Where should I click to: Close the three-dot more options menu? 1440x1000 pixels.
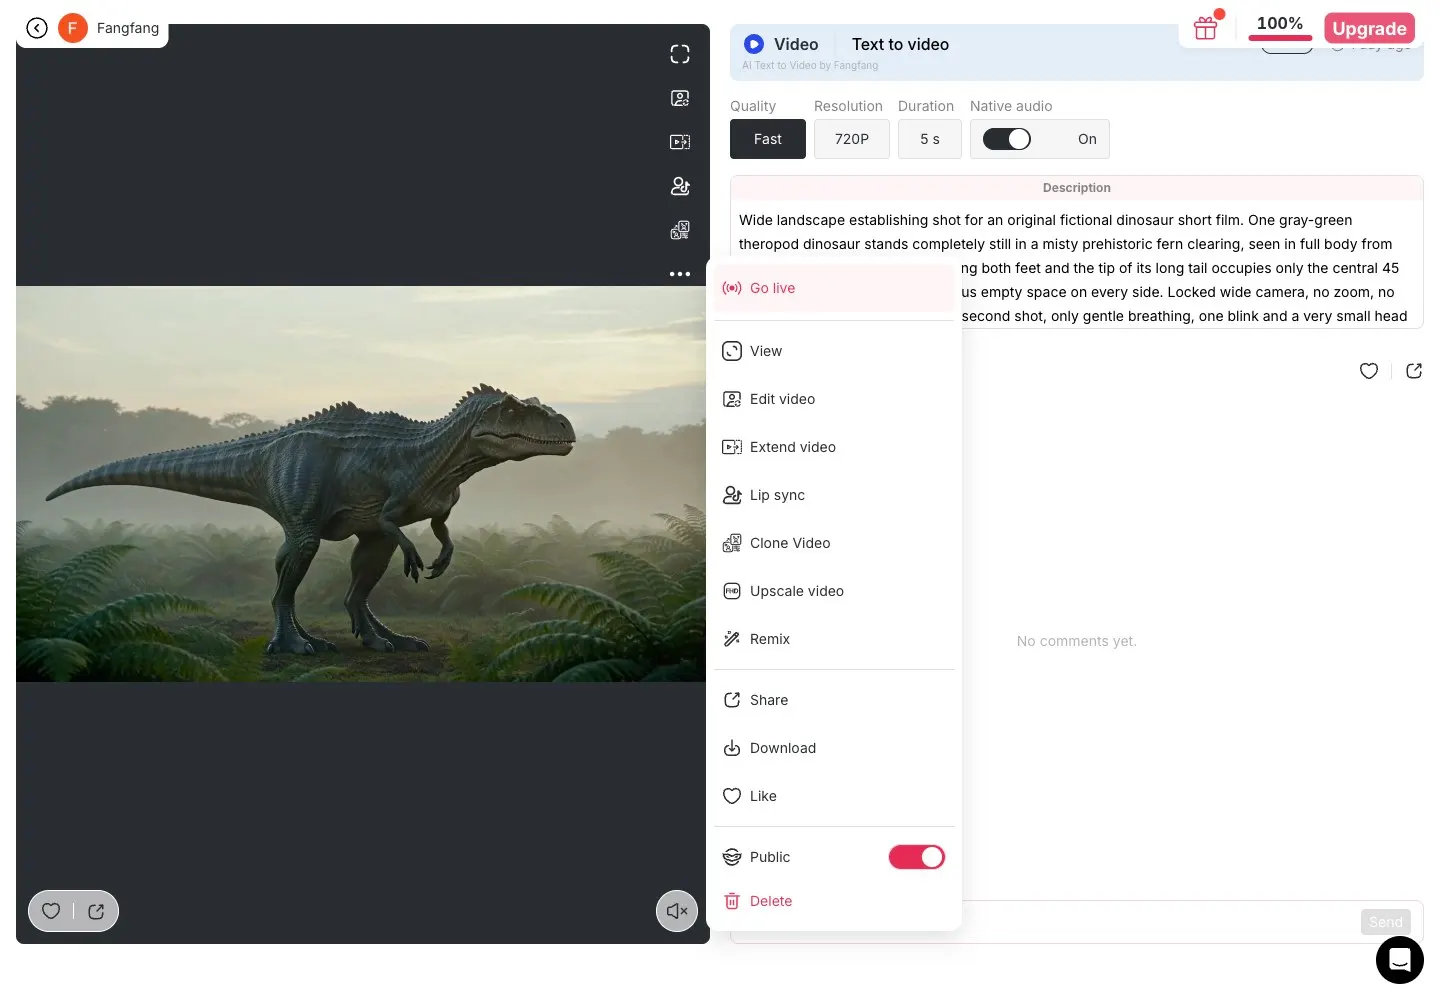680,274
